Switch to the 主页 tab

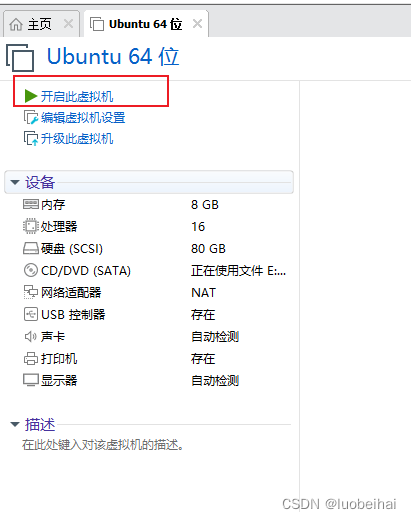click(41, 24)
